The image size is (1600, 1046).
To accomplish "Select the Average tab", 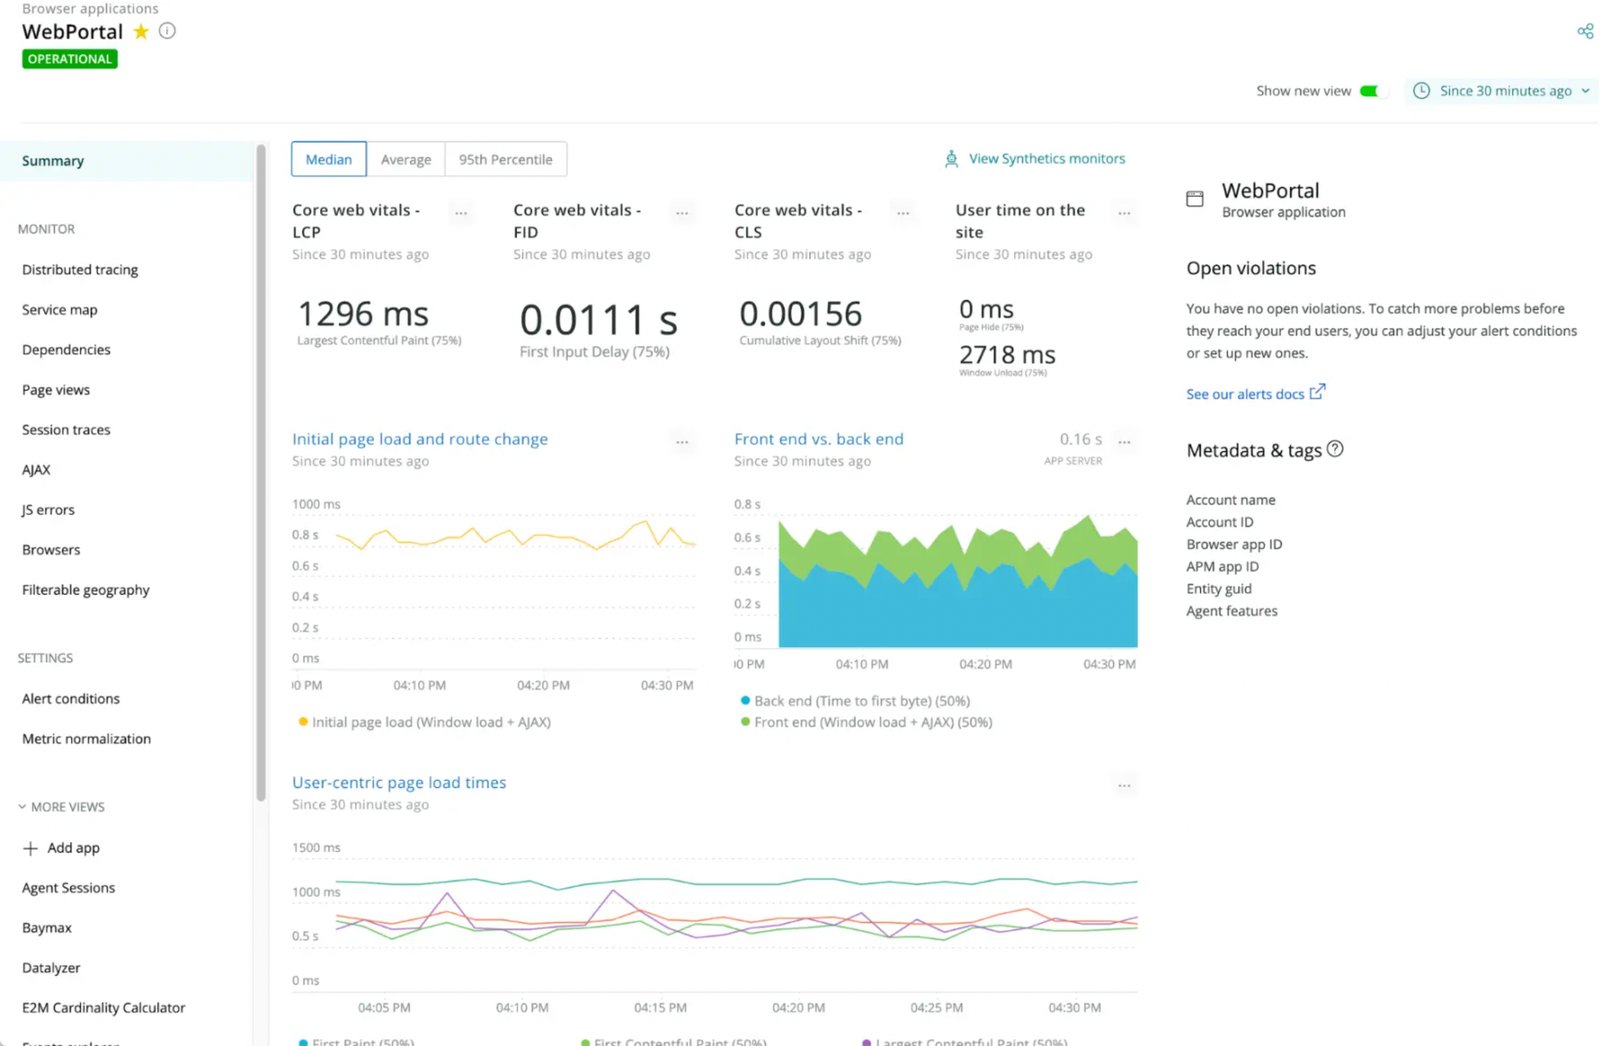I will 406,159.
